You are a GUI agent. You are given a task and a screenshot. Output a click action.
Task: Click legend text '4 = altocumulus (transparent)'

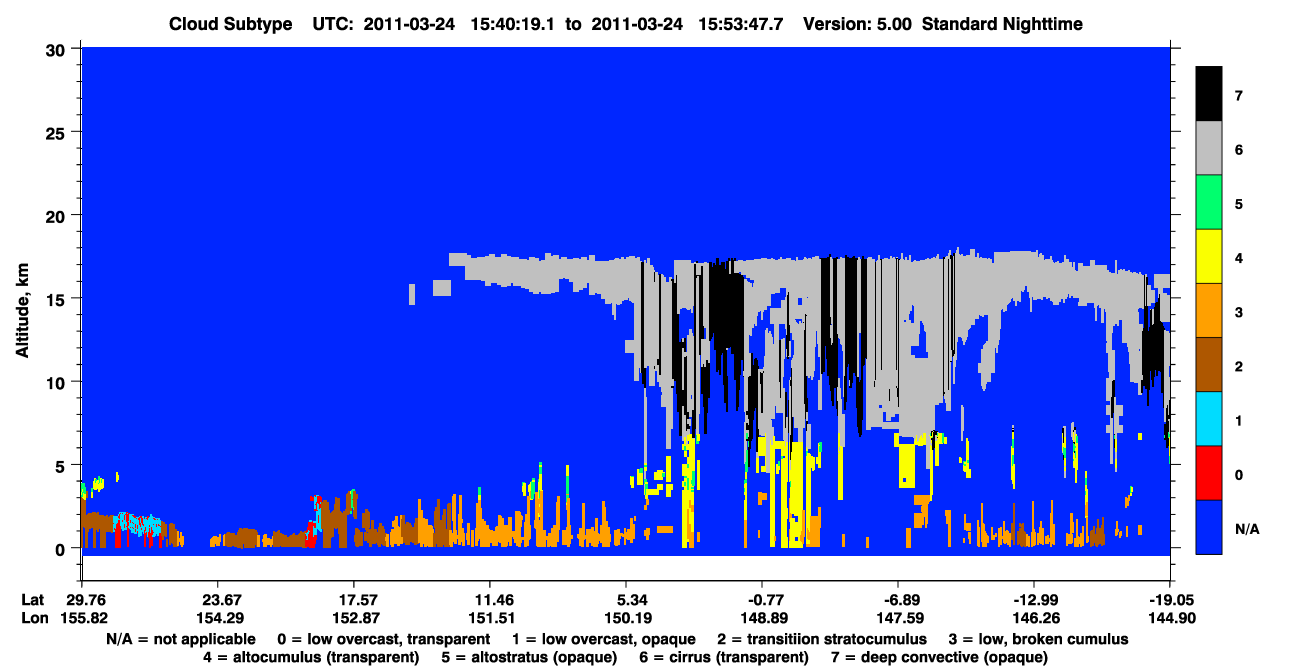310,657
